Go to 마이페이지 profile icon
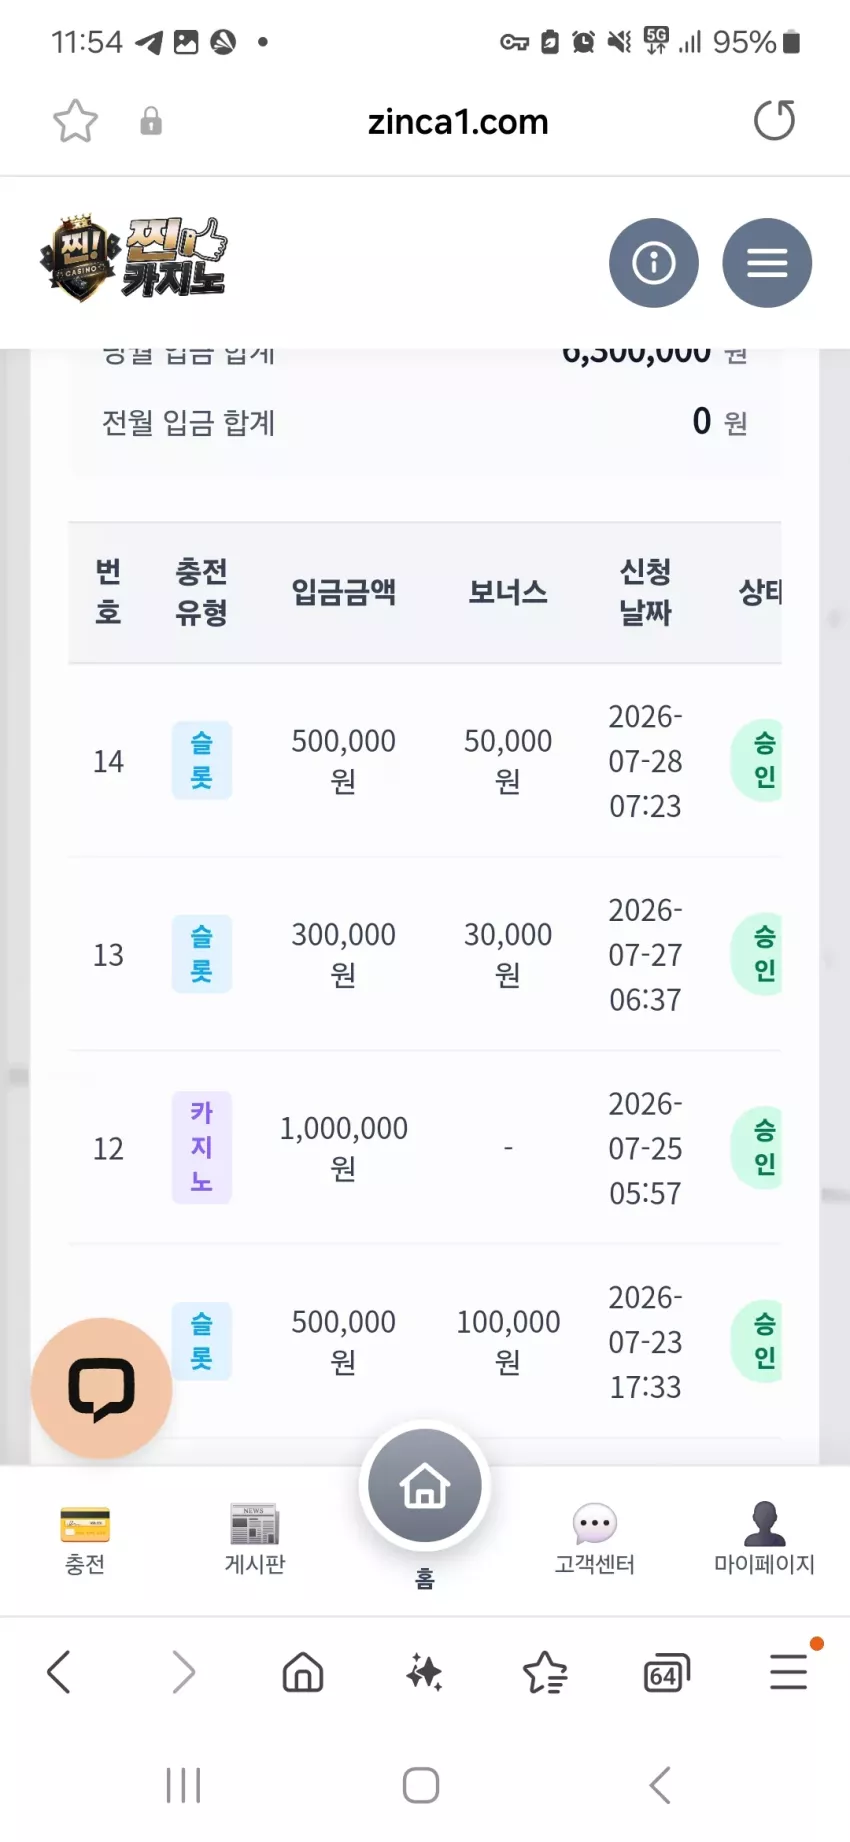Image resolution: width=850 pixels, height=1842 pixels. click(x=764, y=1540)
